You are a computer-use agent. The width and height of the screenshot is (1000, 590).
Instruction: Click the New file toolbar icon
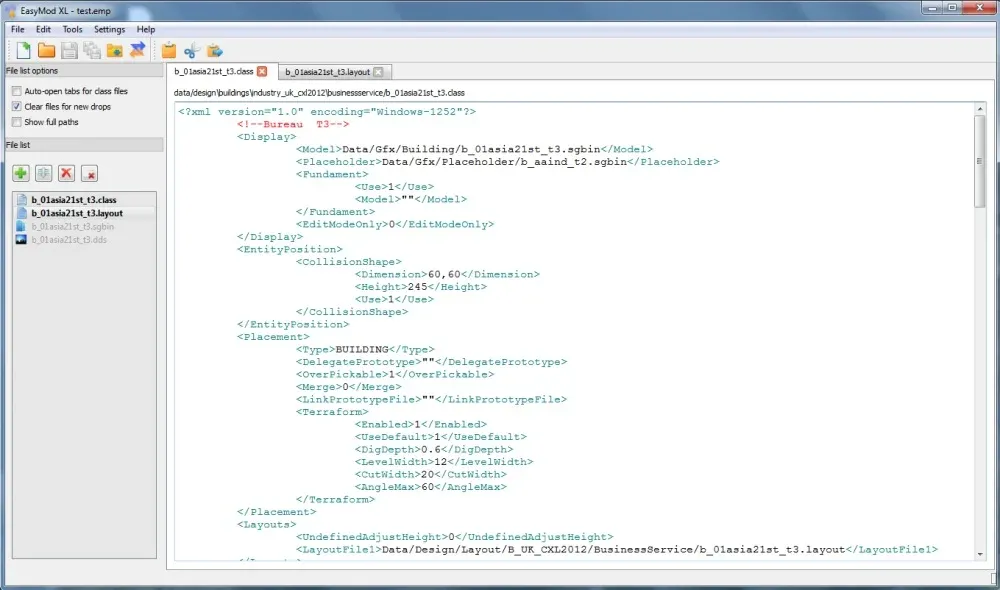pos(23,50)
